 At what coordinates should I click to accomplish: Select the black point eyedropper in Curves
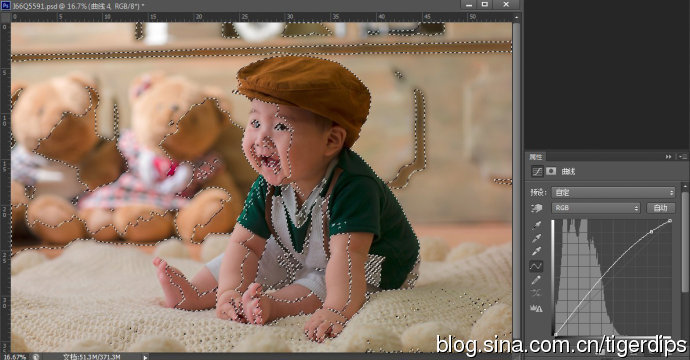click(536, 225)
